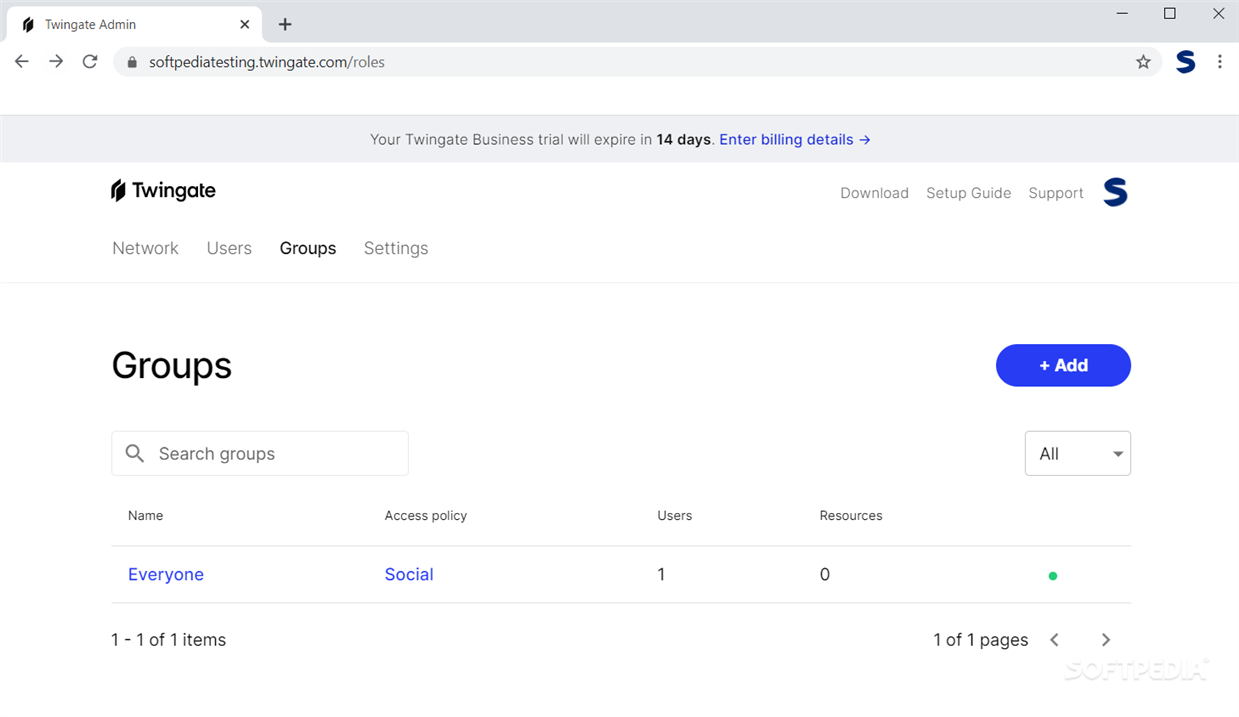Screen dimensions: 1239x717
Task: Minimize the Chrome window
Action: point(1123,14)
